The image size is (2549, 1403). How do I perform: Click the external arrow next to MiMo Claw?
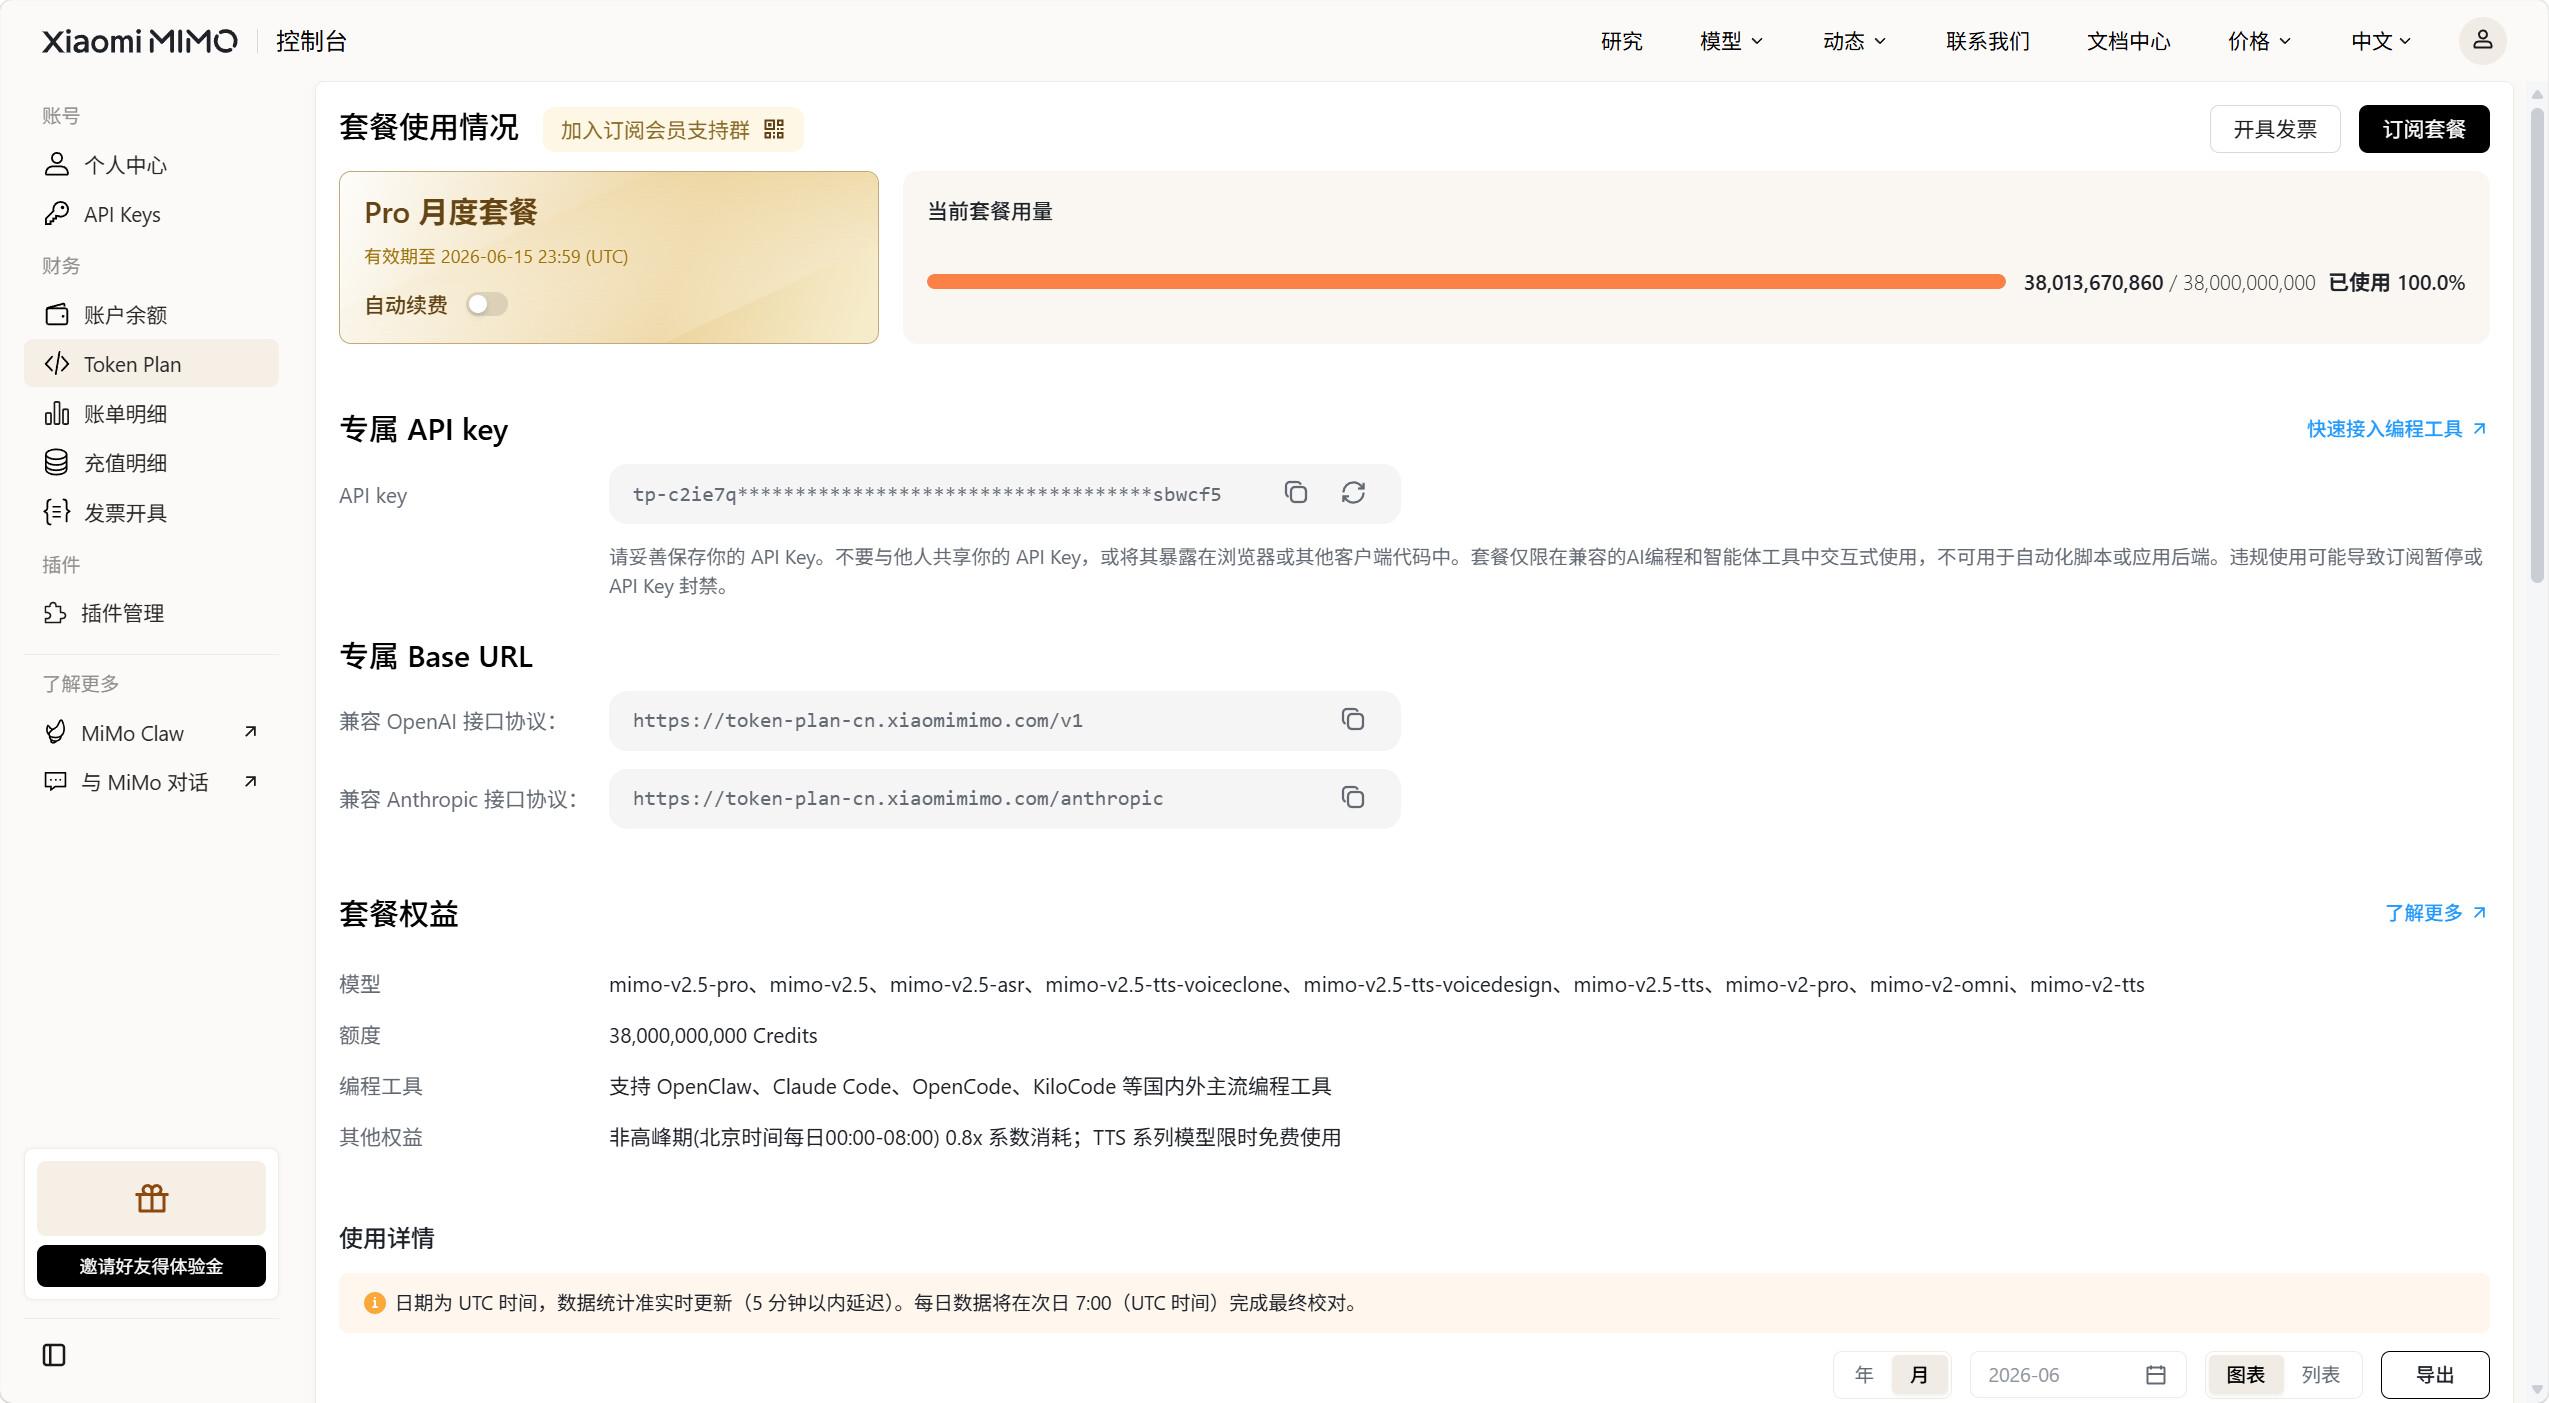pos(251,732)
